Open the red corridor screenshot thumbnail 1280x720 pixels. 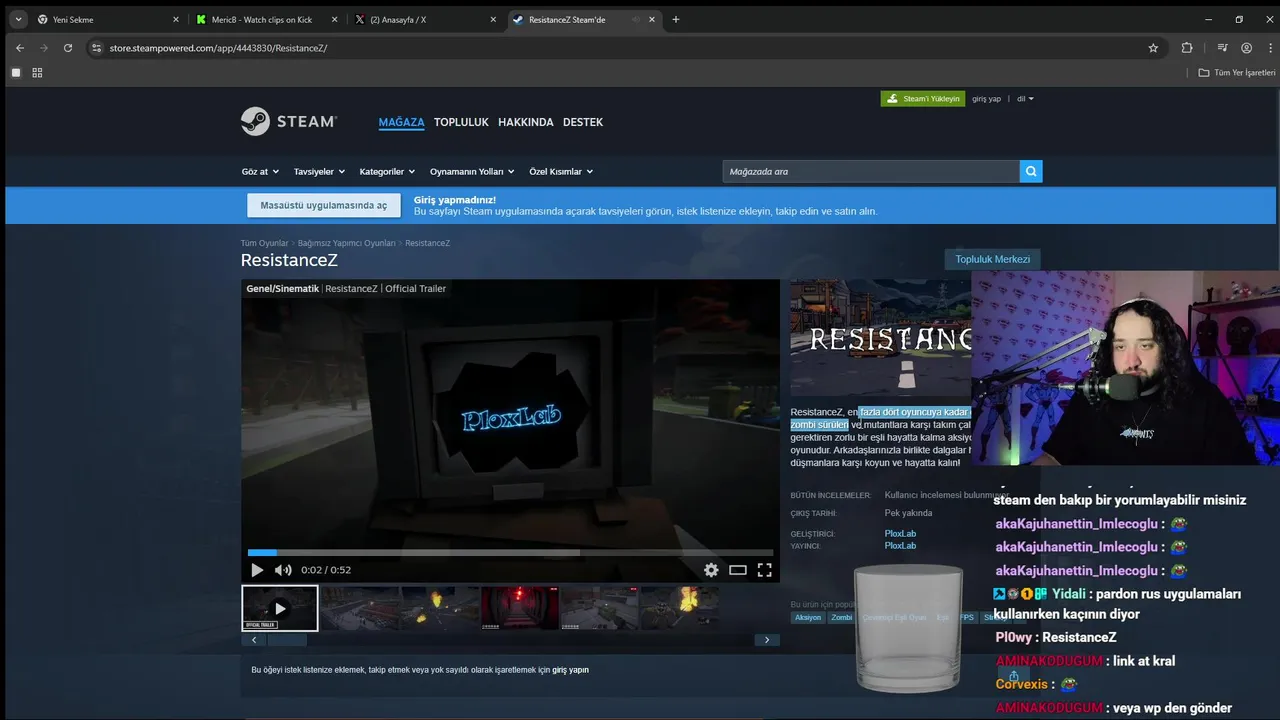point(520,608)
